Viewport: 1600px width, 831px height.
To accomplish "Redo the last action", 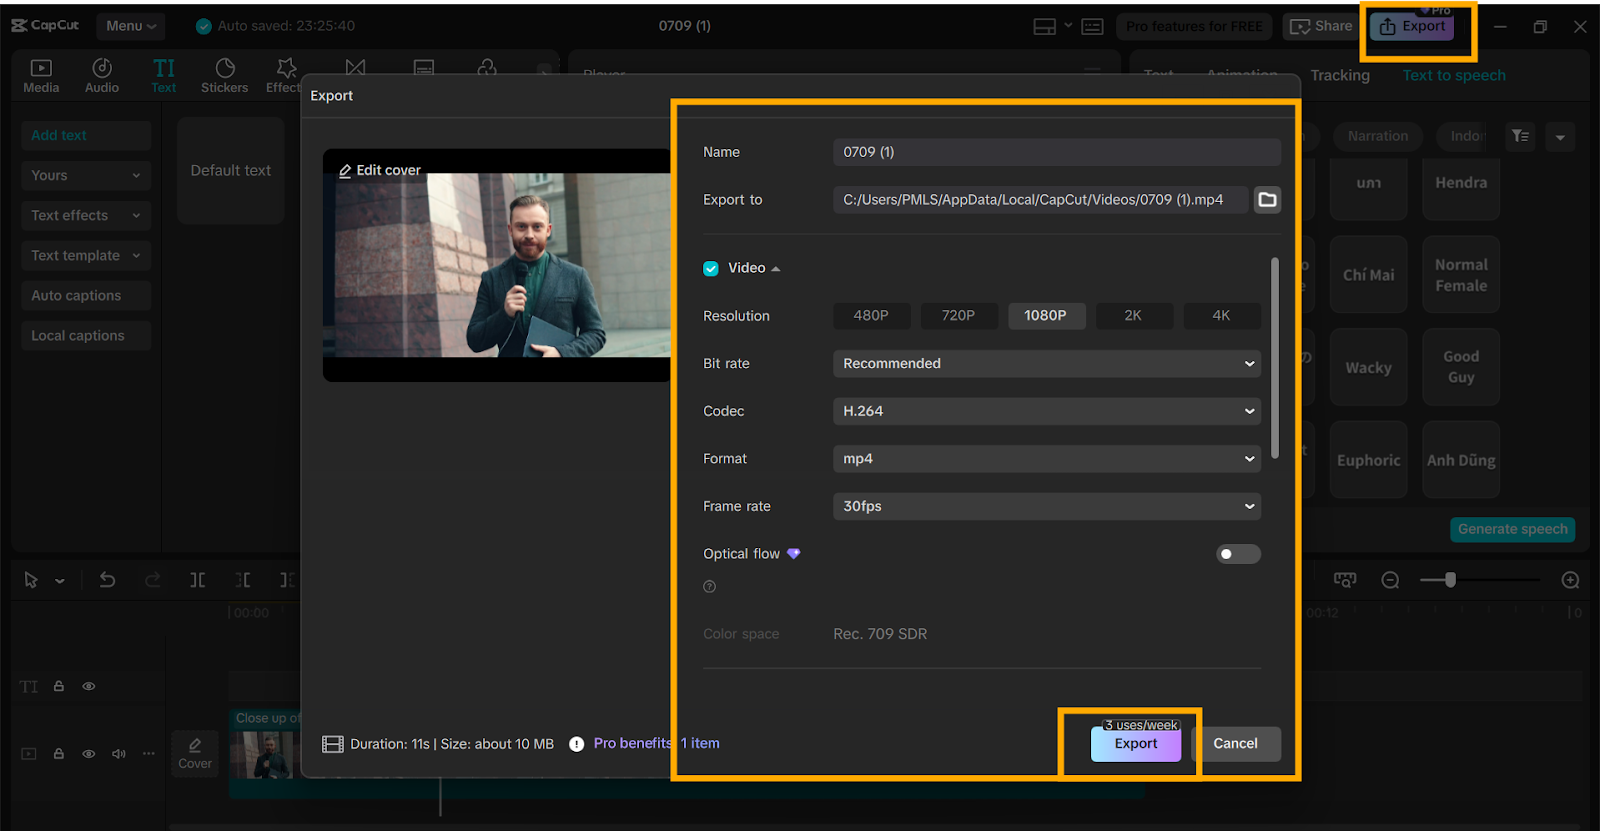I will coord(152,580).
